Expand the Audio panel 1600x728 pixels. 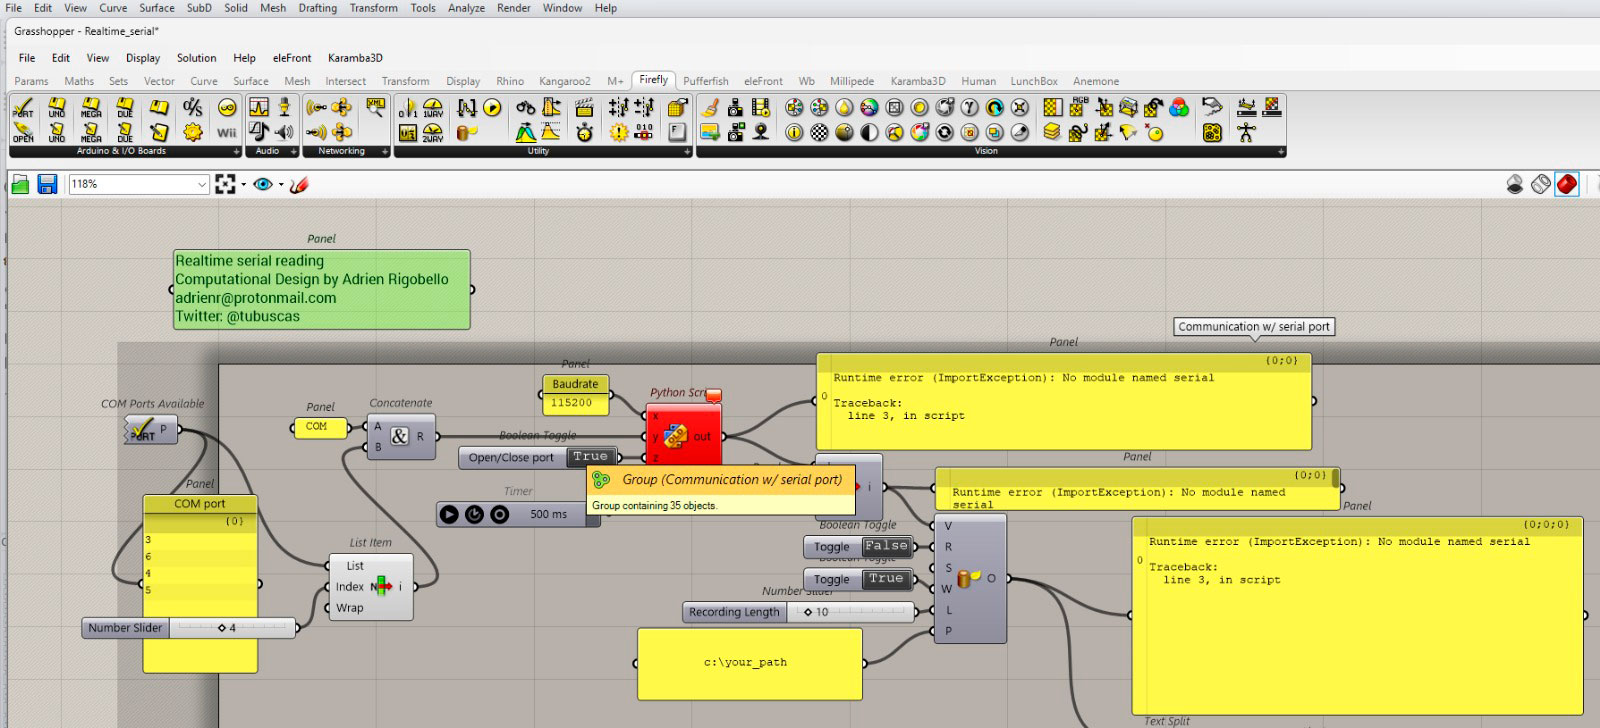[294, 152]
